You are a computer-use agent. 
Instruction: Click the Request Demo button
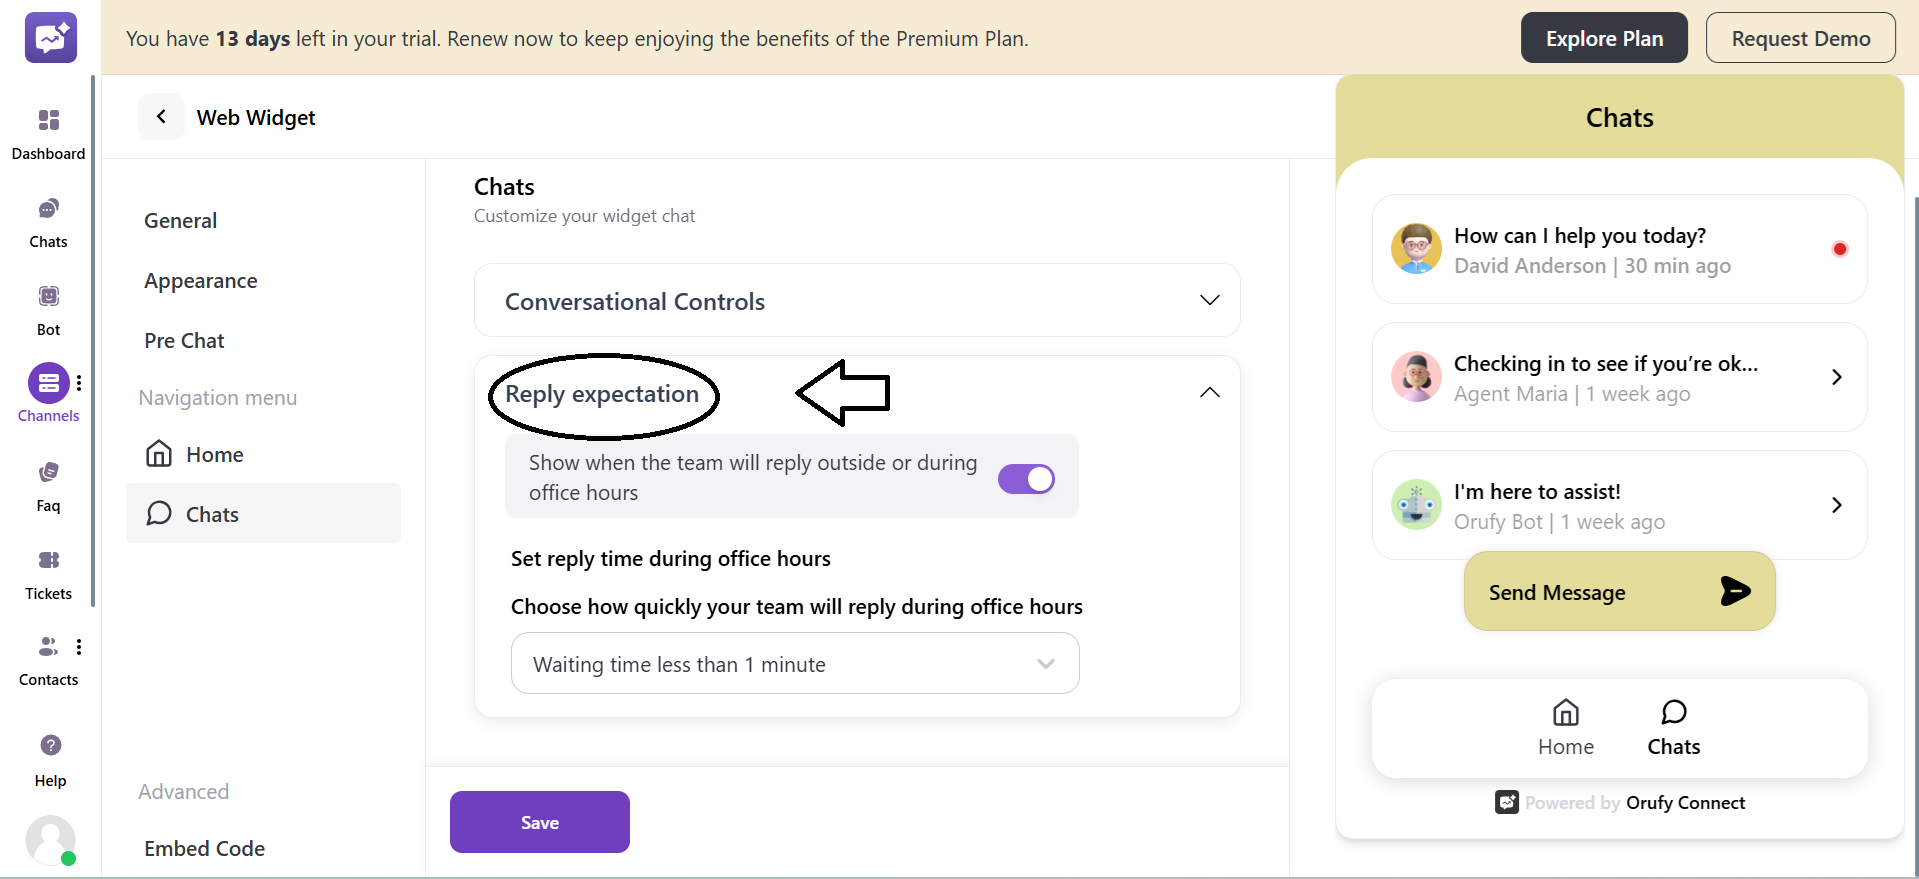click(x=1801, y=37)
